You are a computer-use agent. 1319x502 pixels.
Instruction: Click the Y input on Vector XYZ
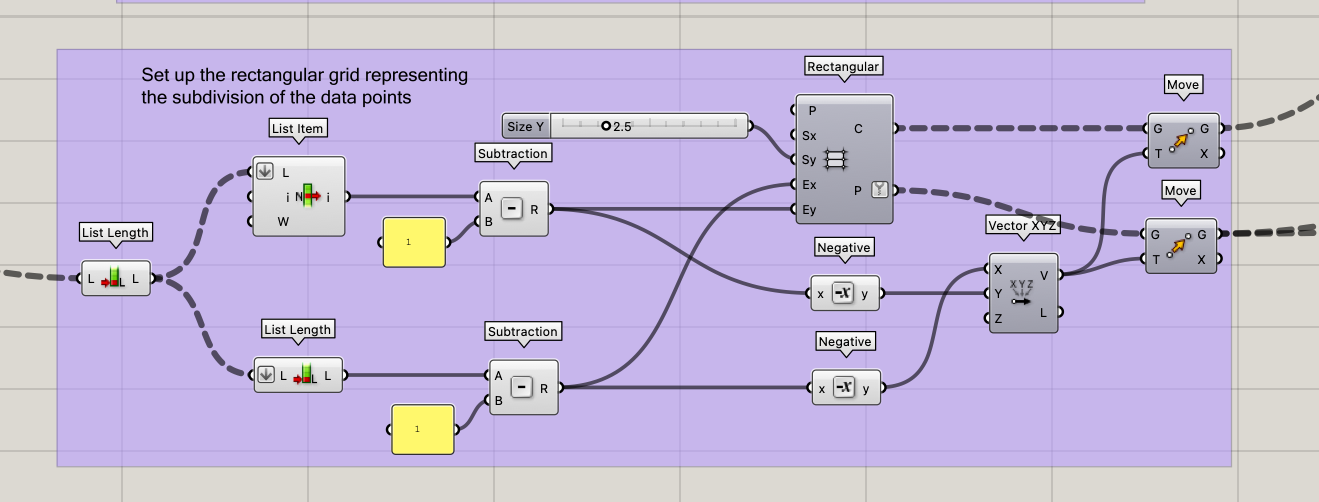point(998,294)
